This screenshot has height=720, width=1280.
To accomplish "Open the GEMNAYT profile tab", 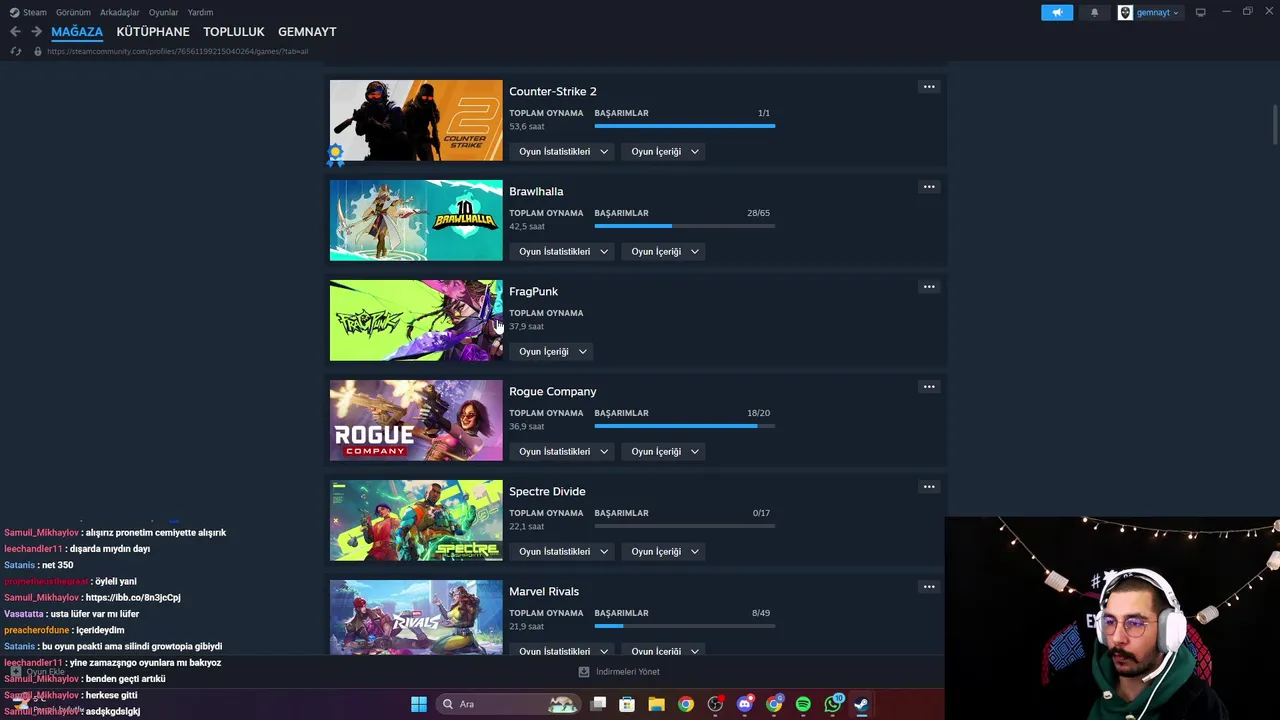I will click(307, 32).
